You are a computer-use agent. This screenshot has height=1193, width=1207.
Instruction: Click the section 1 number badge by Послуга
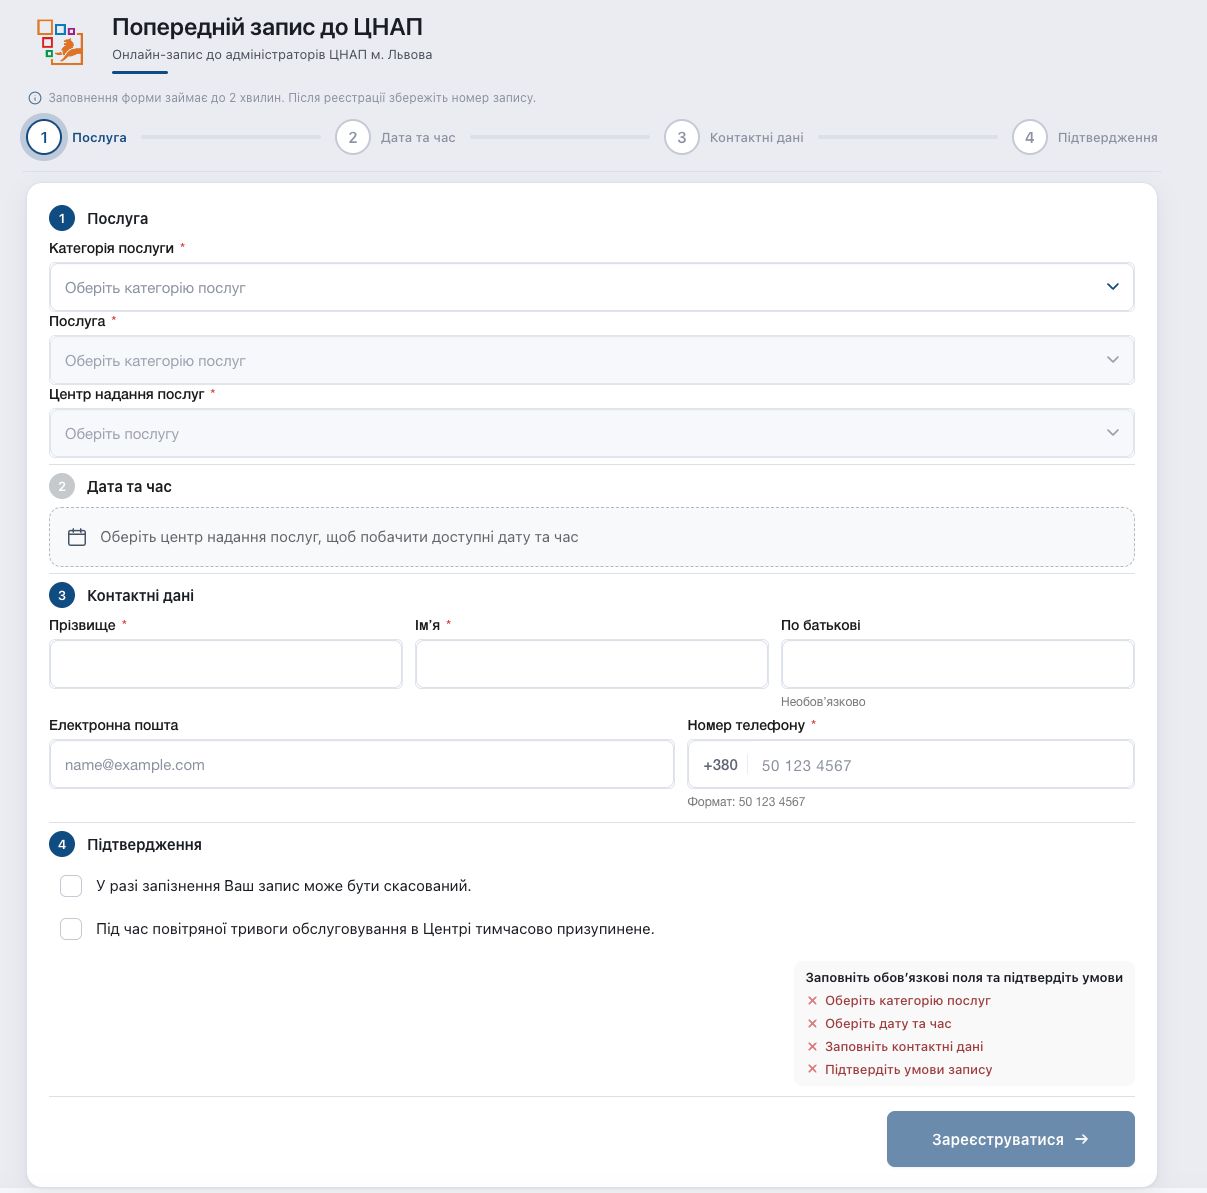[62, 218]
